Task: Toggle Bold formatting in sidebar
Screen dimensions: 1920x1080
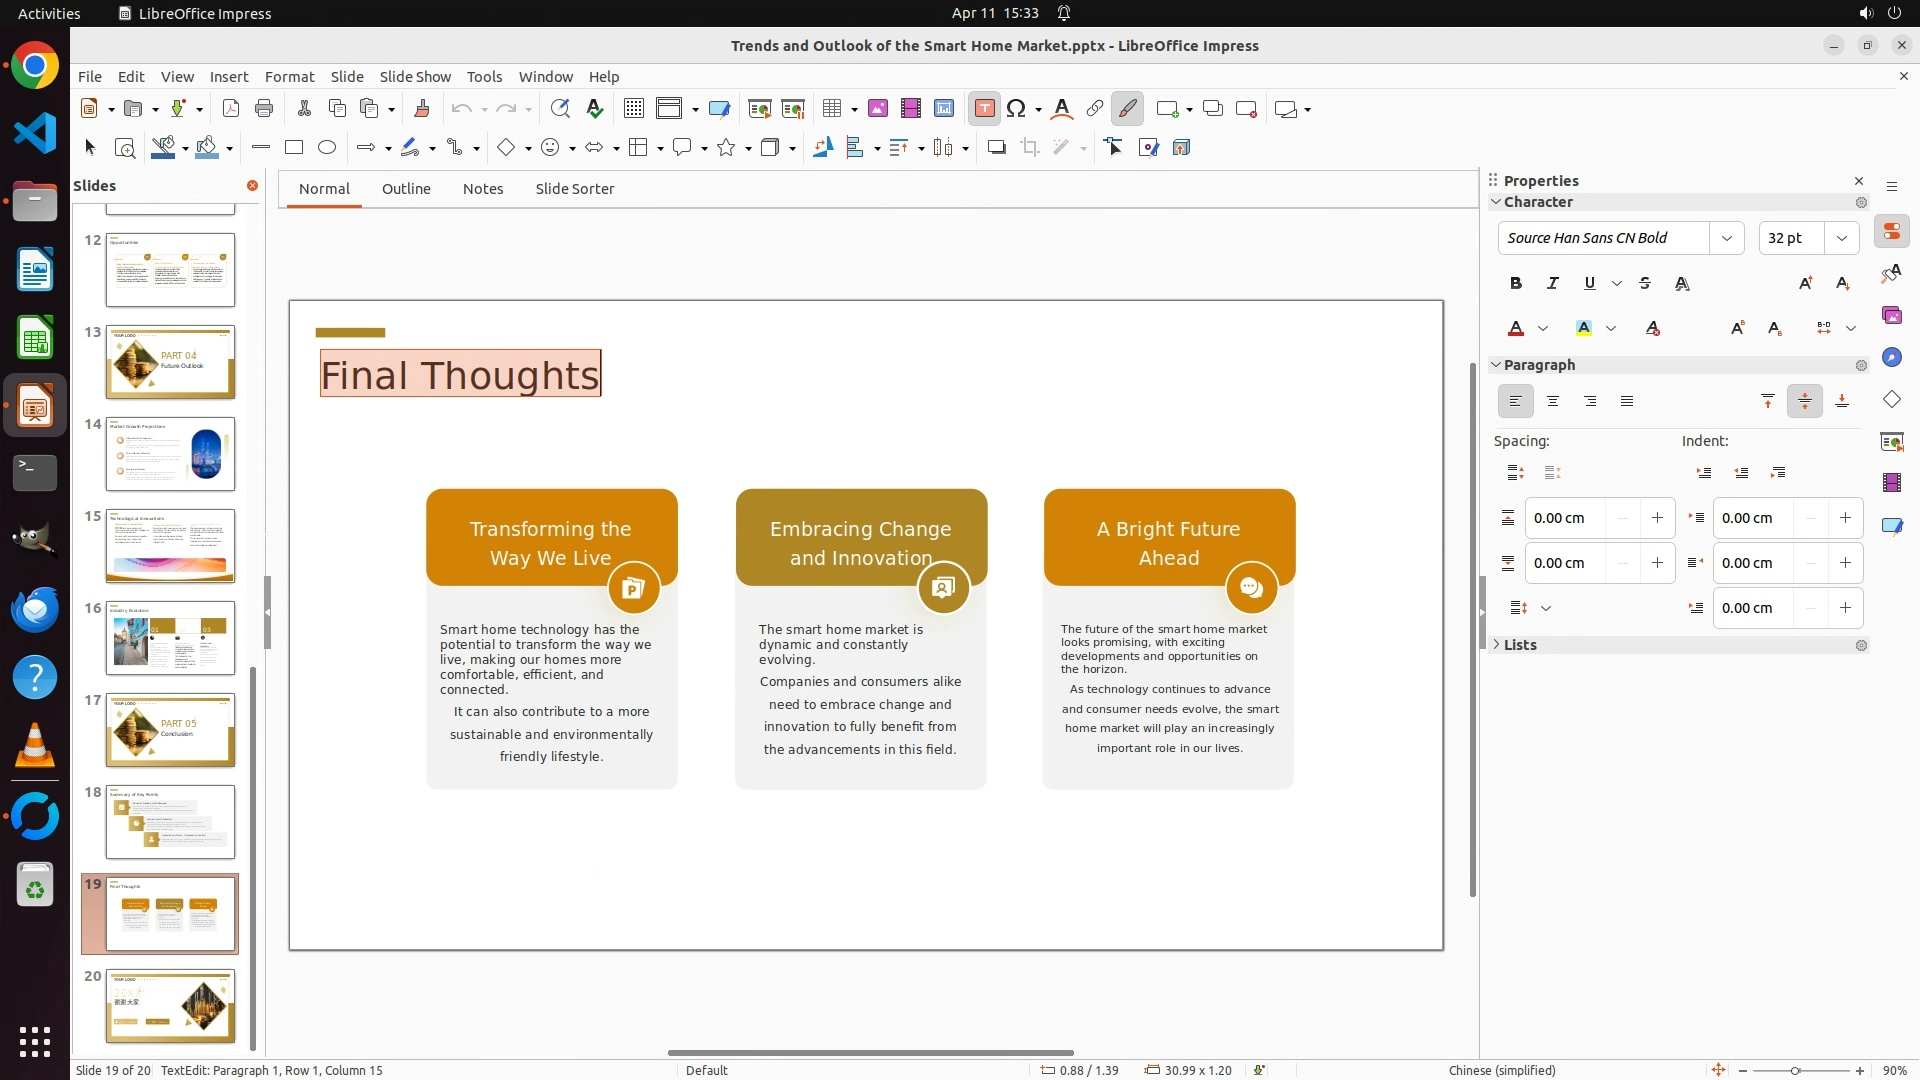Action: point(1516,284)
